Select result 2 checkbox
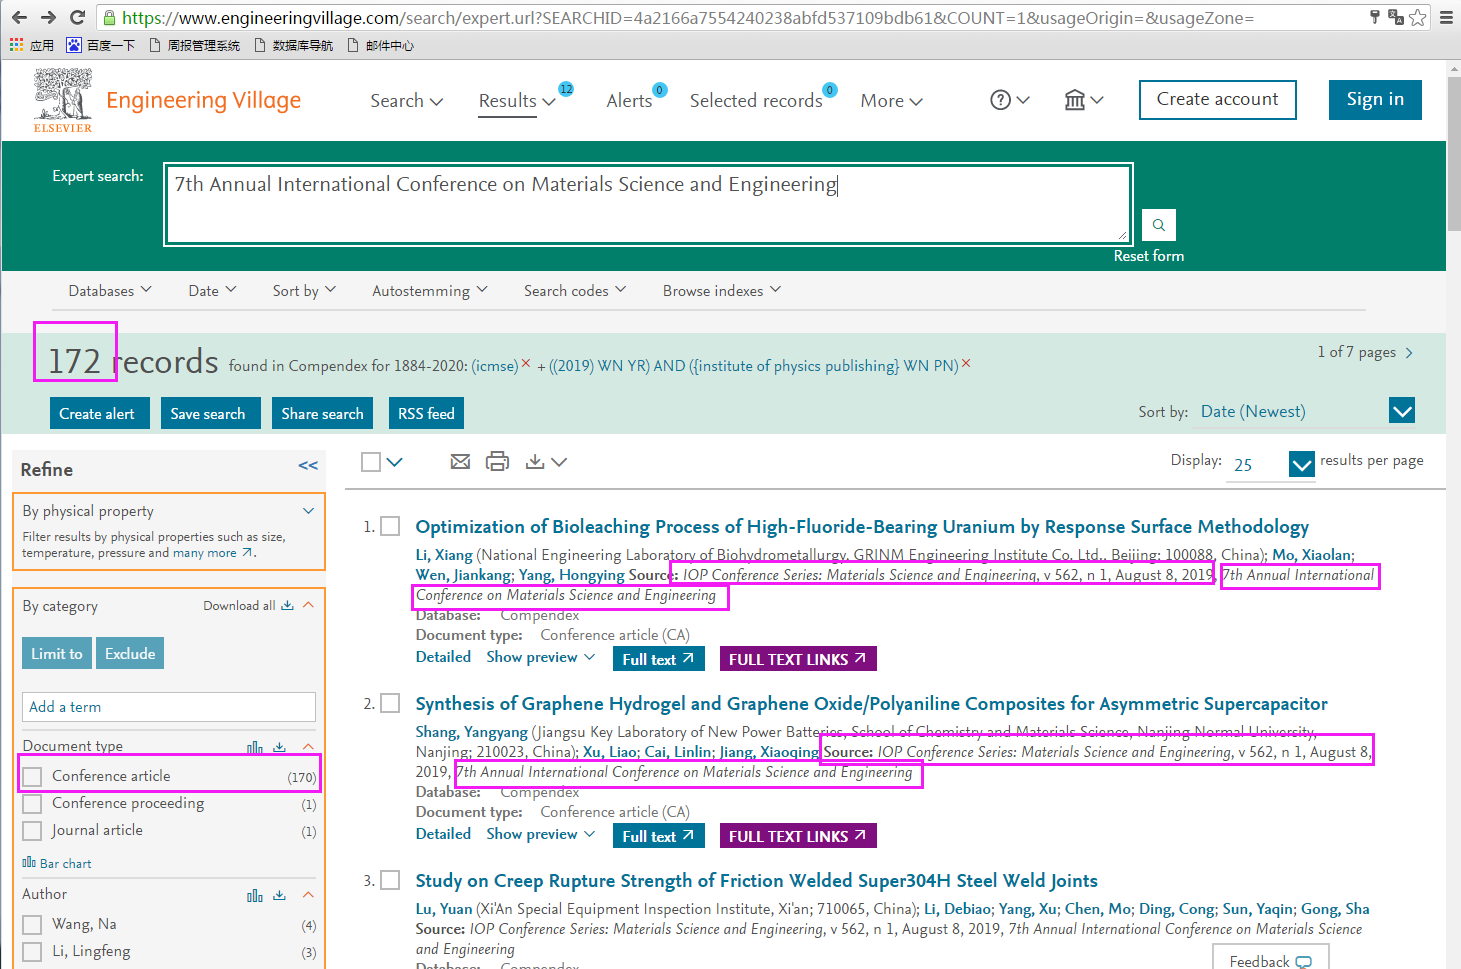This screenshot has width=1461, height=969. (x=391, y=703)
